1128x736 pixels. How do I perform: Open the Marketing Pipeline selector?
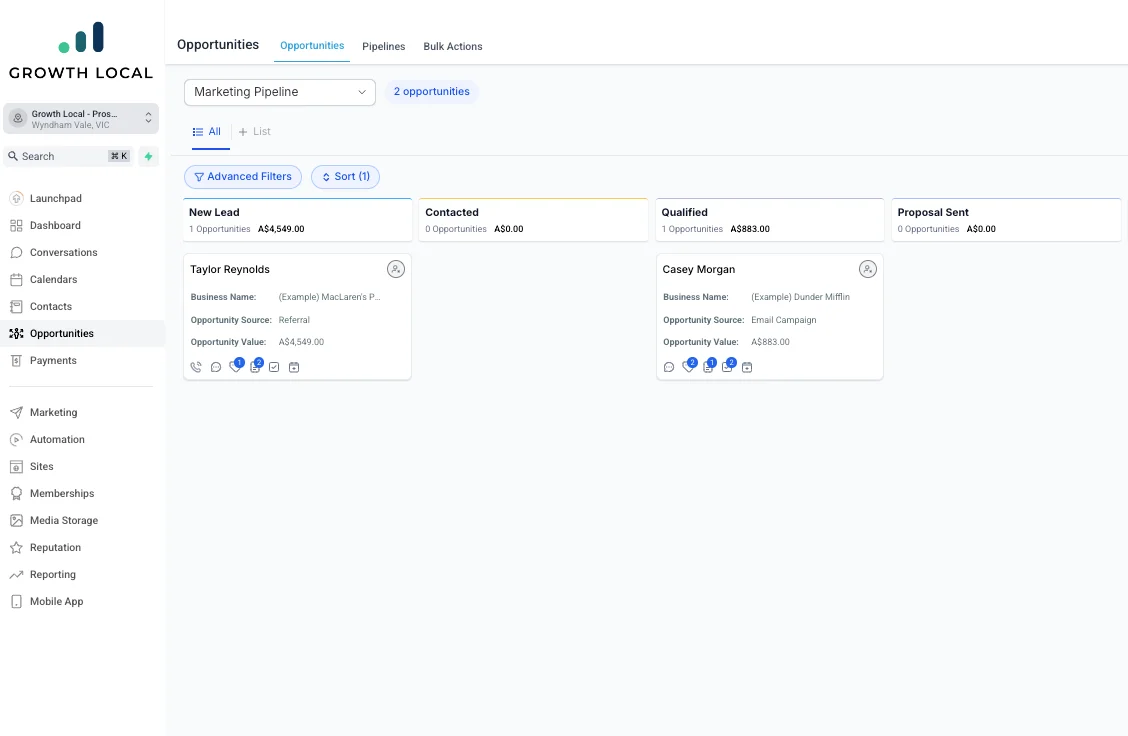click(279, 92)
